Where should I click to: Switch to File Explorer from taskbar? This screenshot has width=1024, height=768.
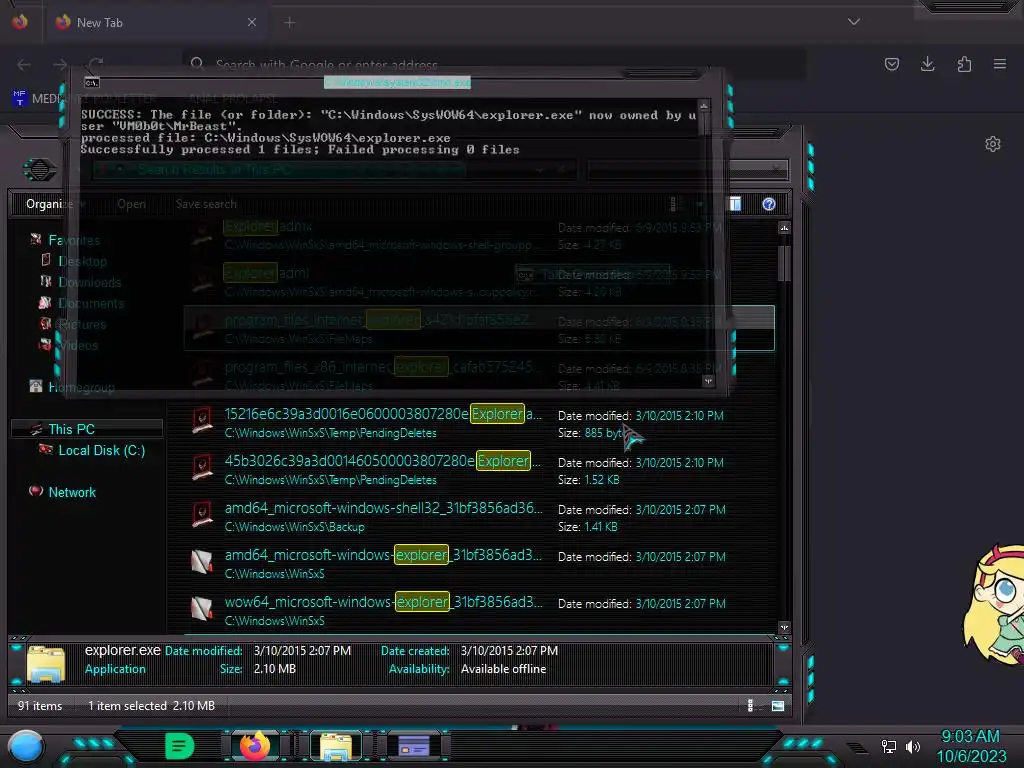(x=335, y=746)
